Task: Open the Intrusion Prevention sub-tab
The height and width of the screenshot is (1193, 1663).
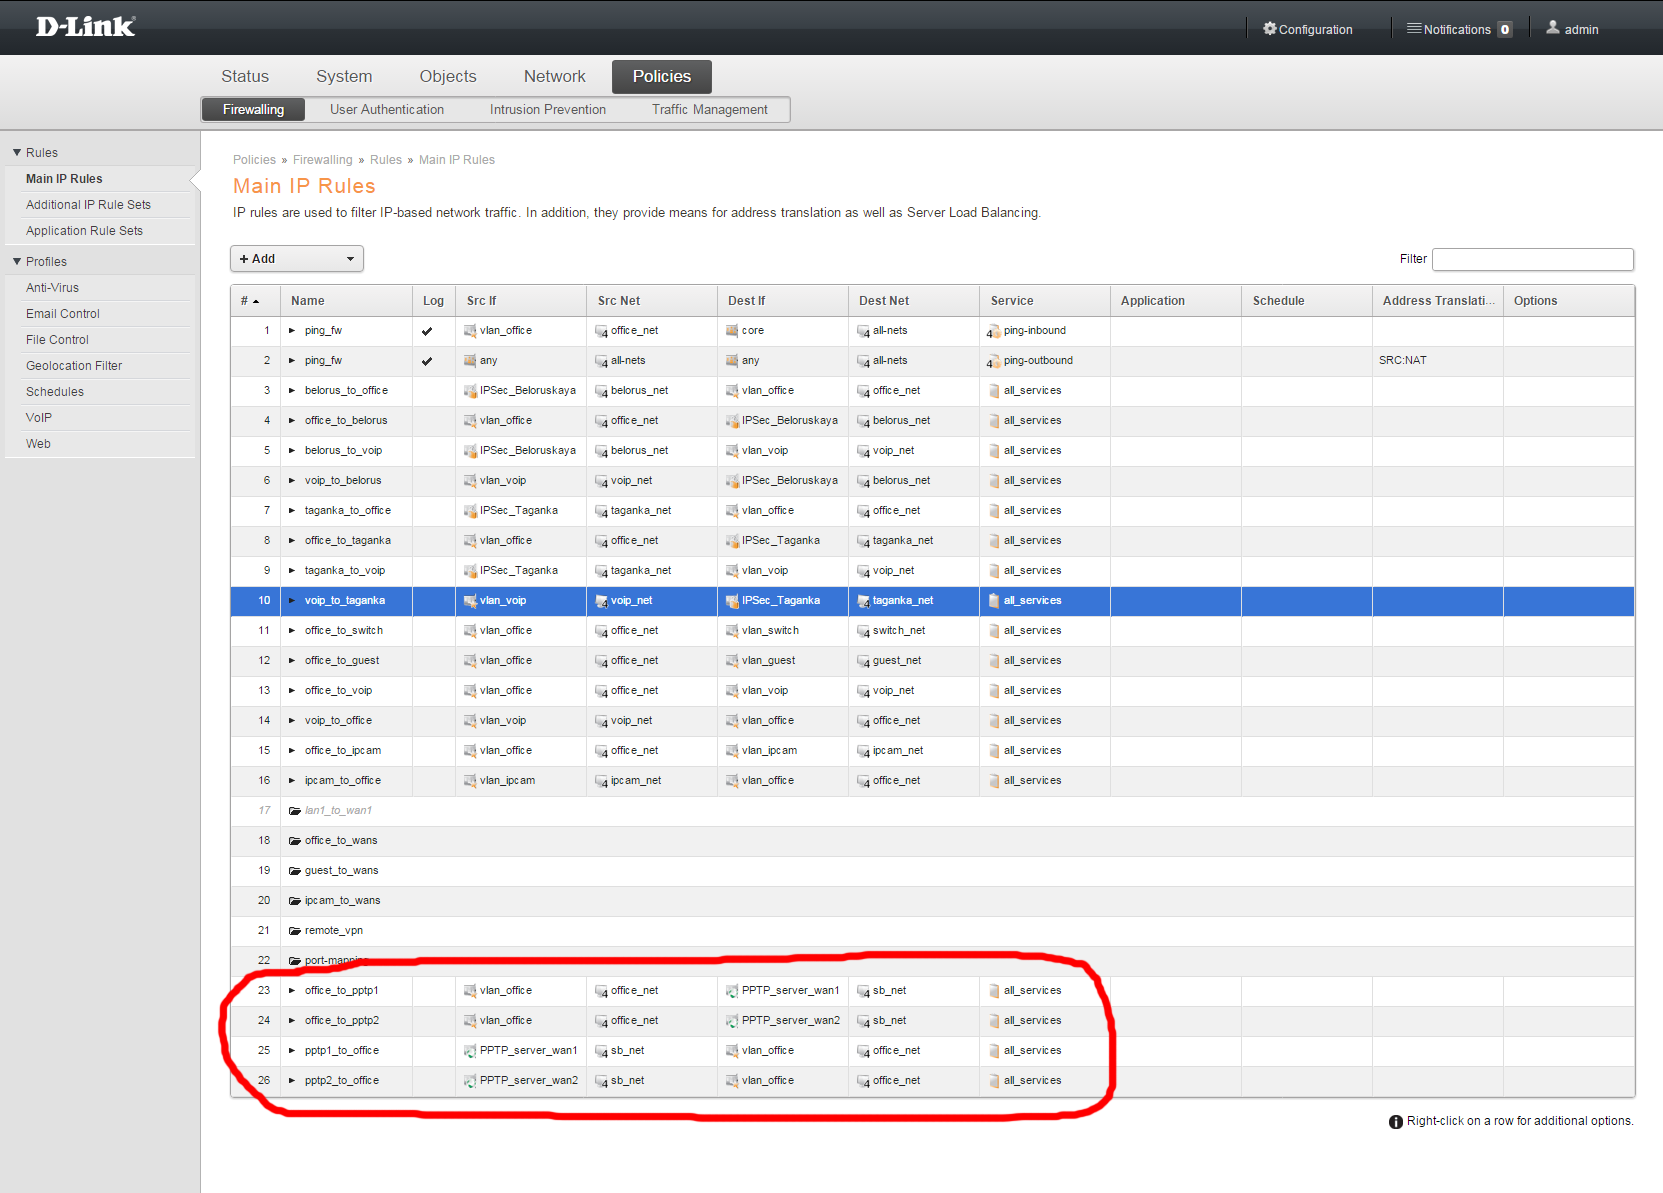Action: [547, 110]
